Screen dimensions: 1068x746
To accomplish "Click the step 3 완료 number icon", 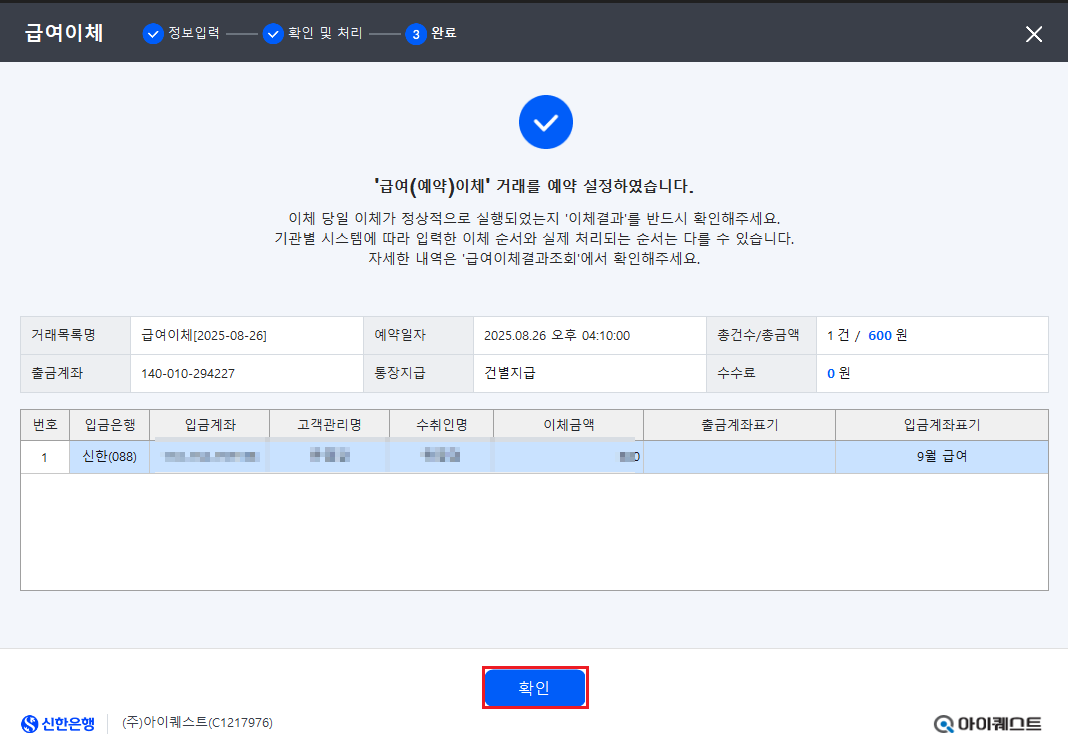I will 415,34.
